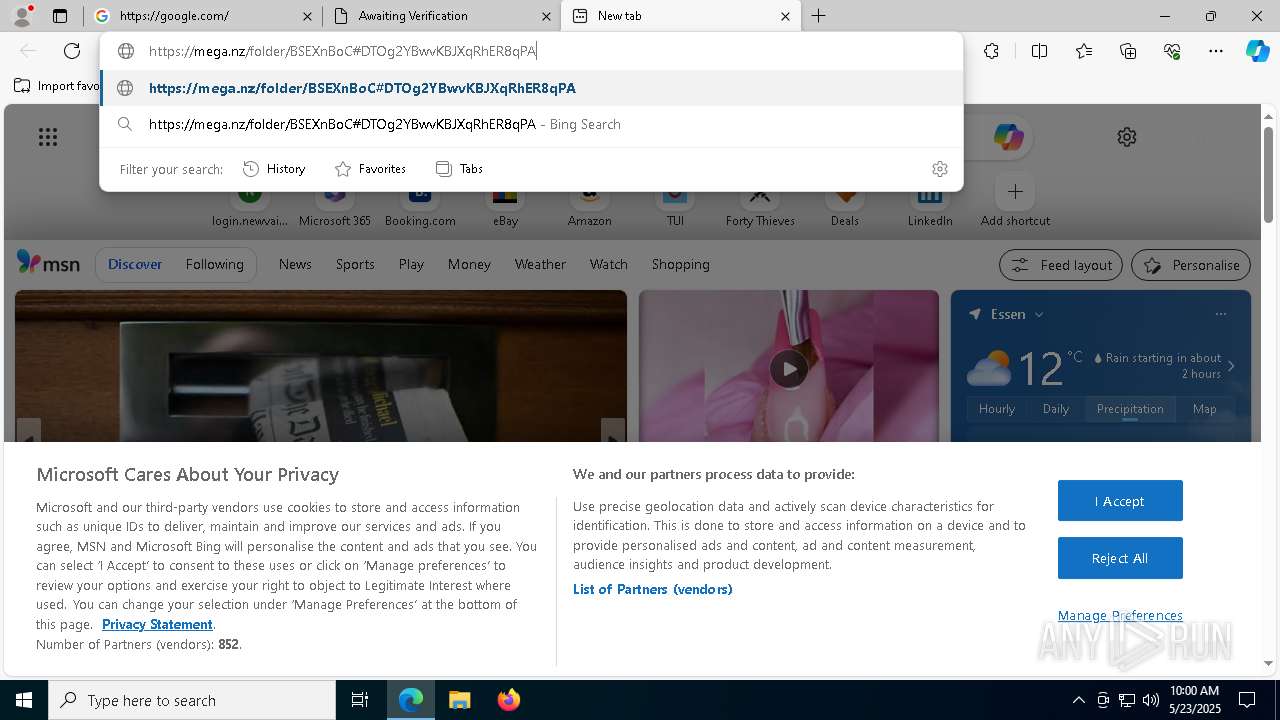Launch Firefox from taskbar
1280x720 pixels.
(x=508, y=700)
